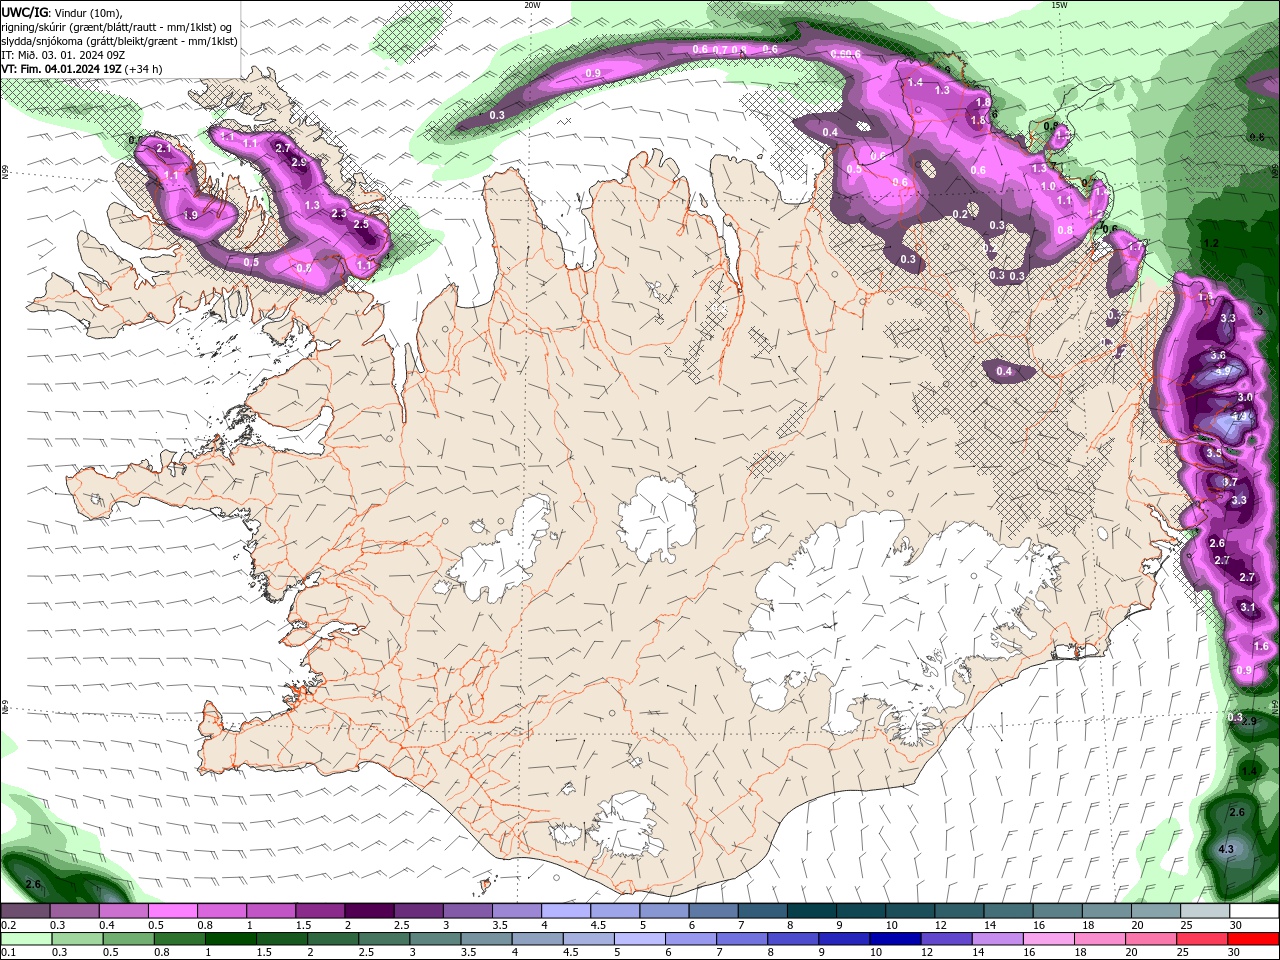Click the '3.1' value on the east coast
This screenshot has height=960, width=1280.
click(x=1247, y=607)
